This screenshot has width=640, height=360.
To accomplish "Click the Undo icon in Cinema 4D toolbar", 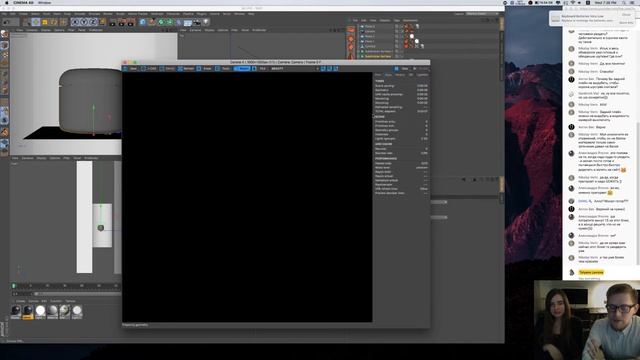I will pos(7,22).
